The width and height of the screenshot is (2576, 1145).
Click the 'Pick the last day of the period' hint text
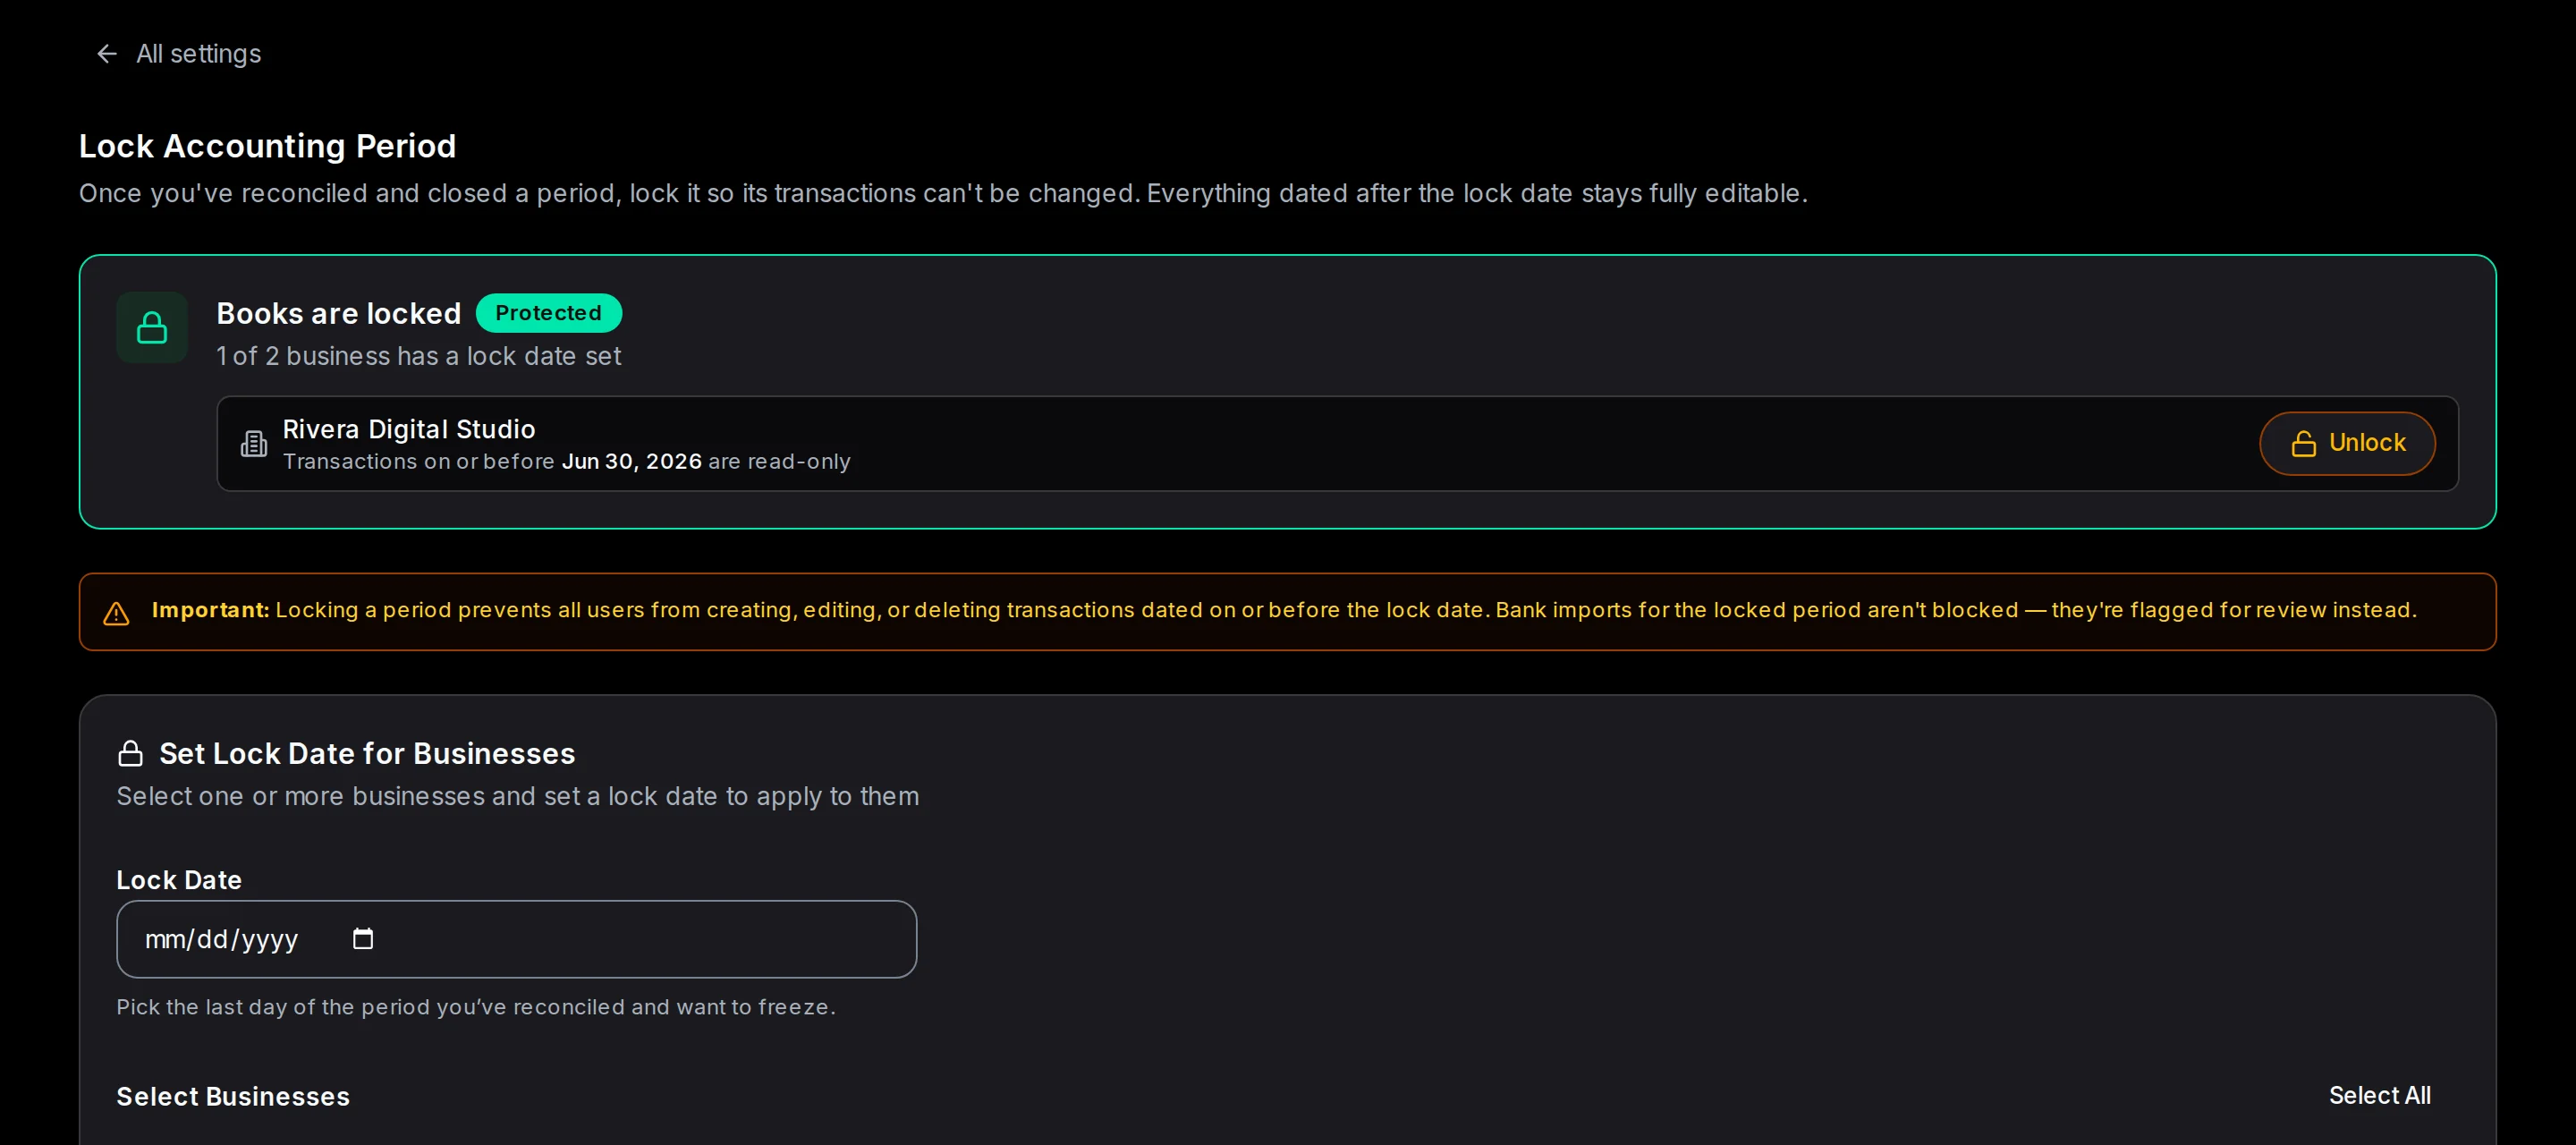coord(475,1007)
